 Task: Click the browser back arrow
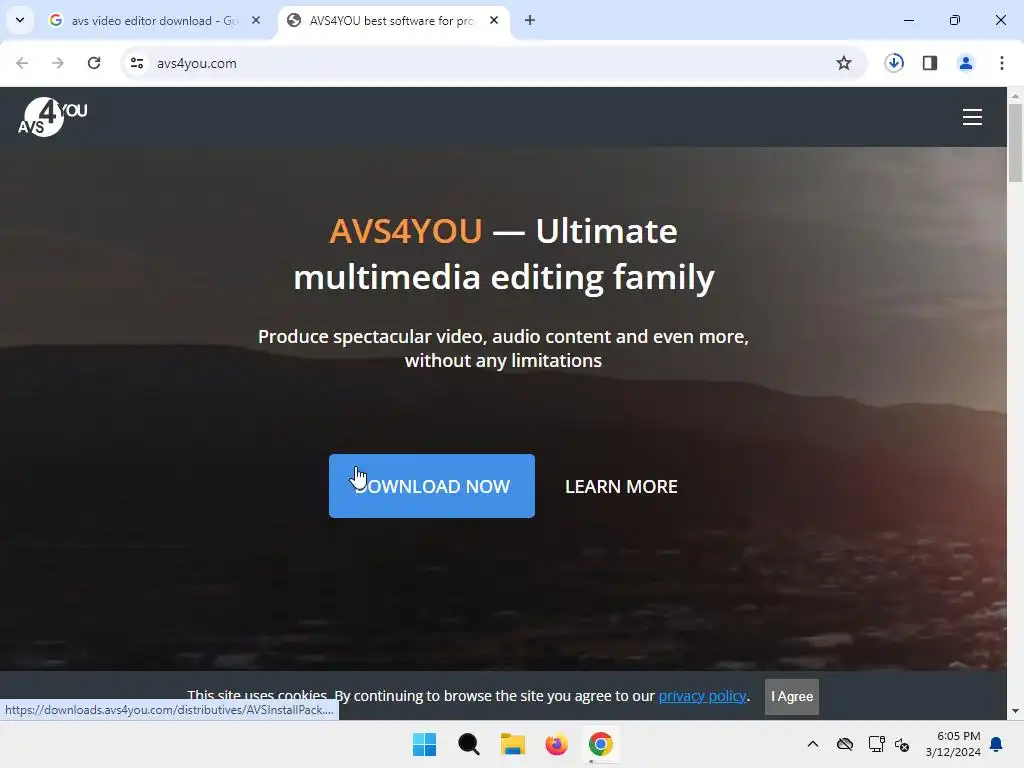(22, 63)
